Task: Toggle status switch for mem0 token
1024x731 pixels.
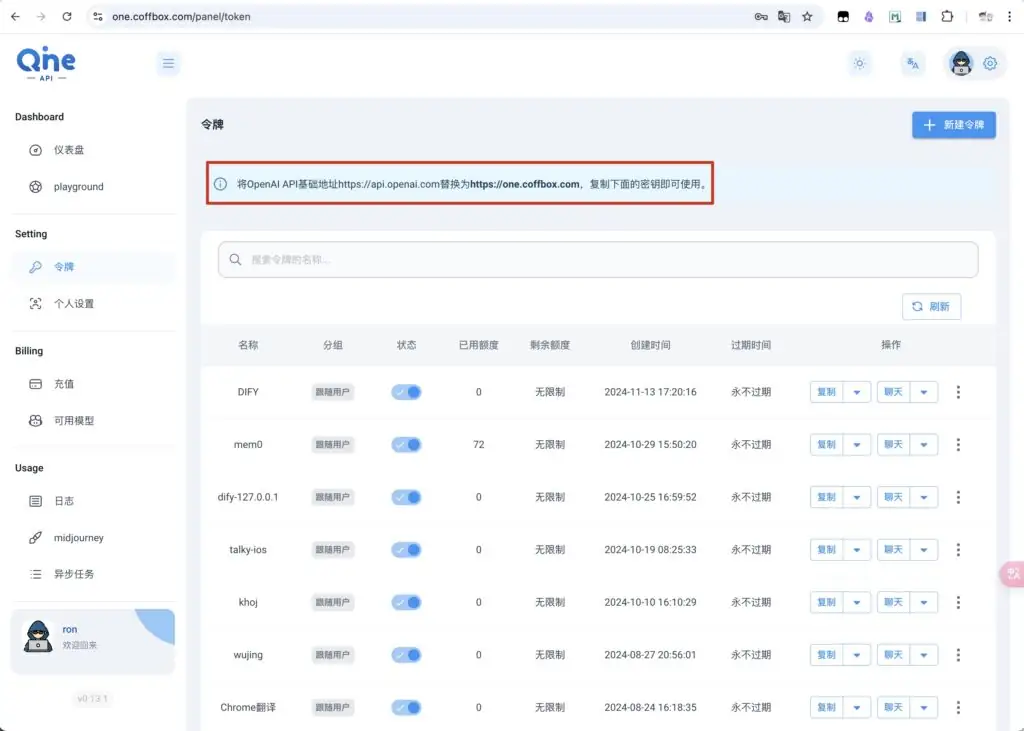Action: click(406, 444)
